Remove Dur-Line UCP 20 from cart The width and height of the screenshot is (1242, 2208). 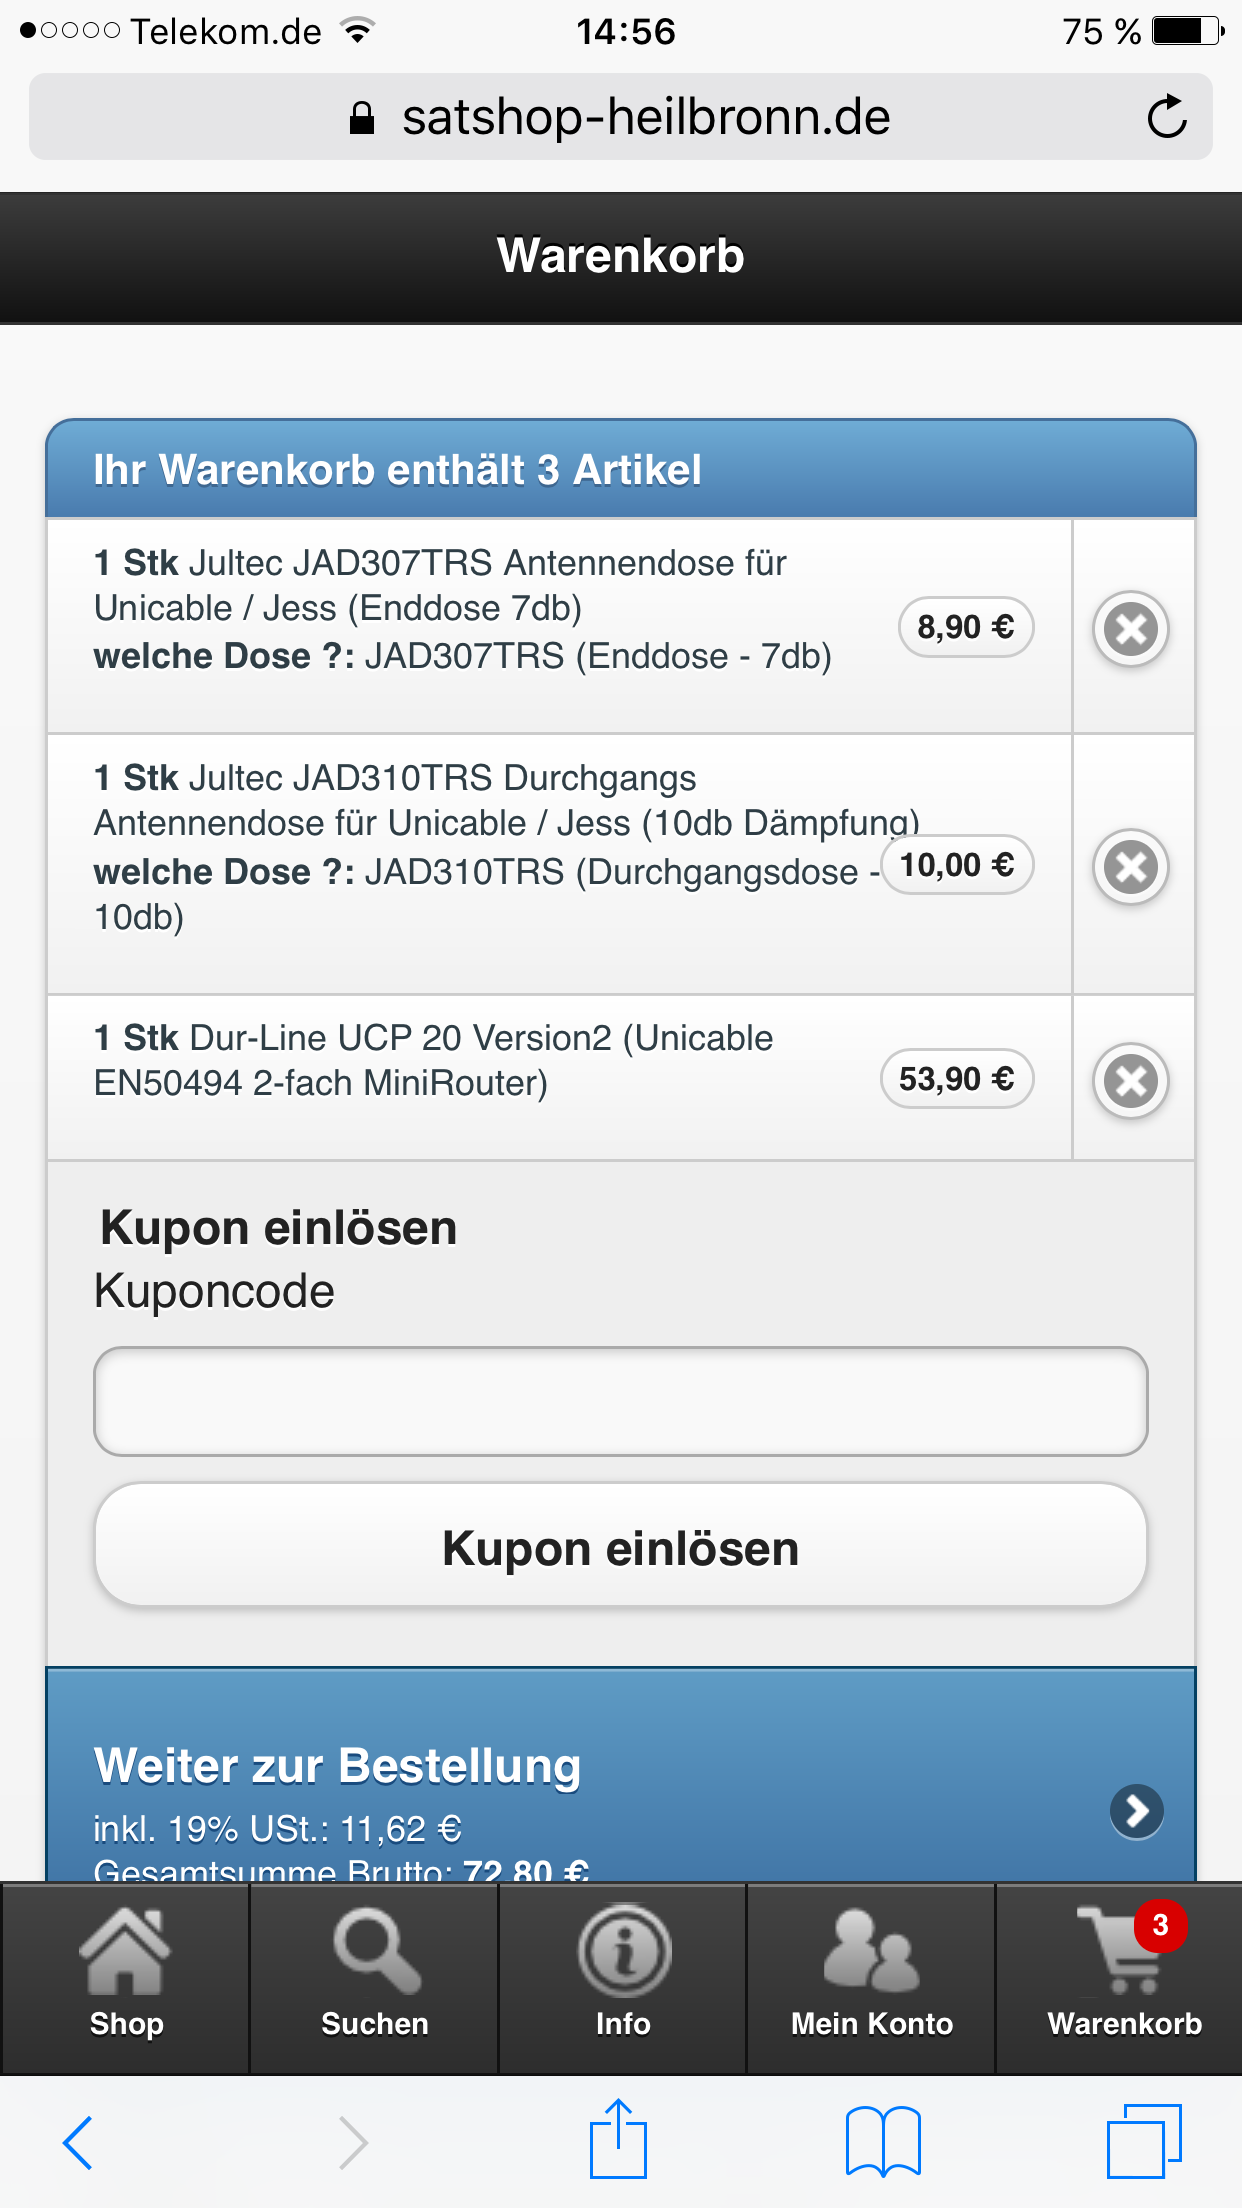(1131, 1080)
